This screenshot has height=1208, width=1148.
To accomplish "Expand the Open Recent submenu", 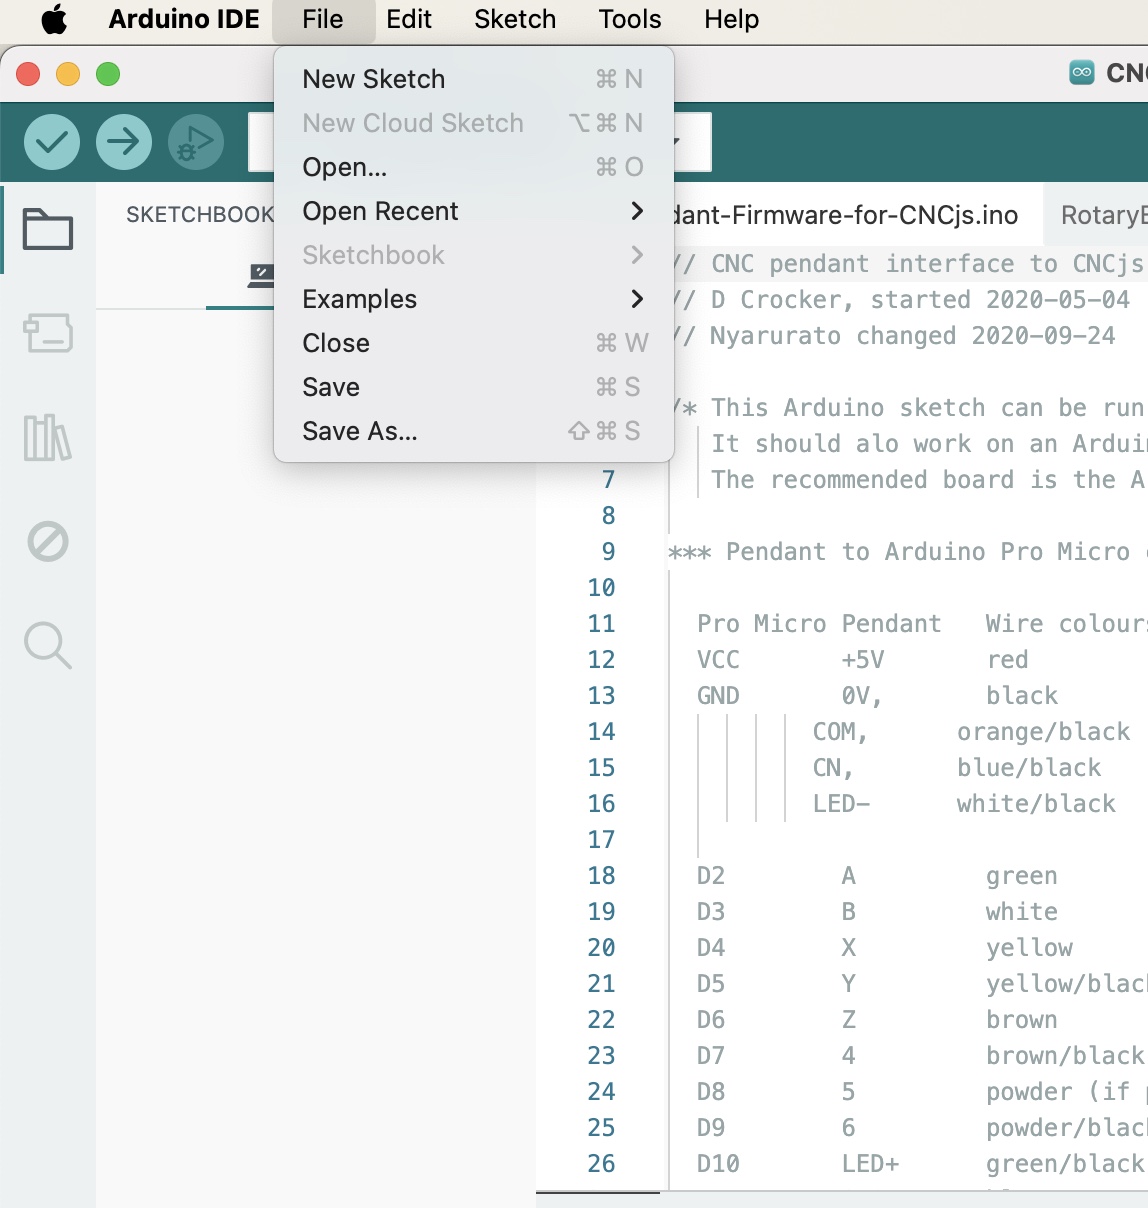I will (474, 211).
